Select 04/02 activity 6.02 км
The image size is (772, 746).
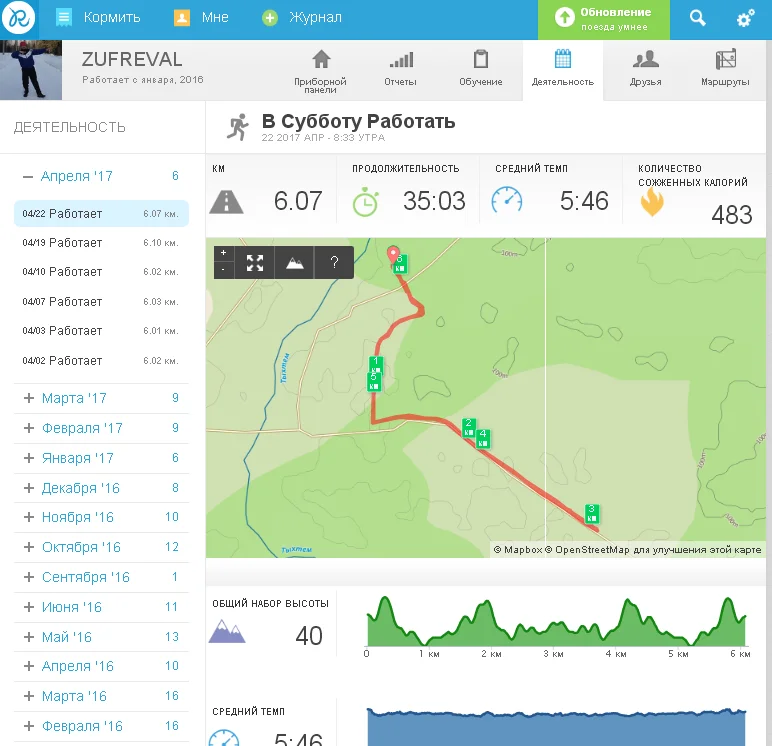[101, 361]
